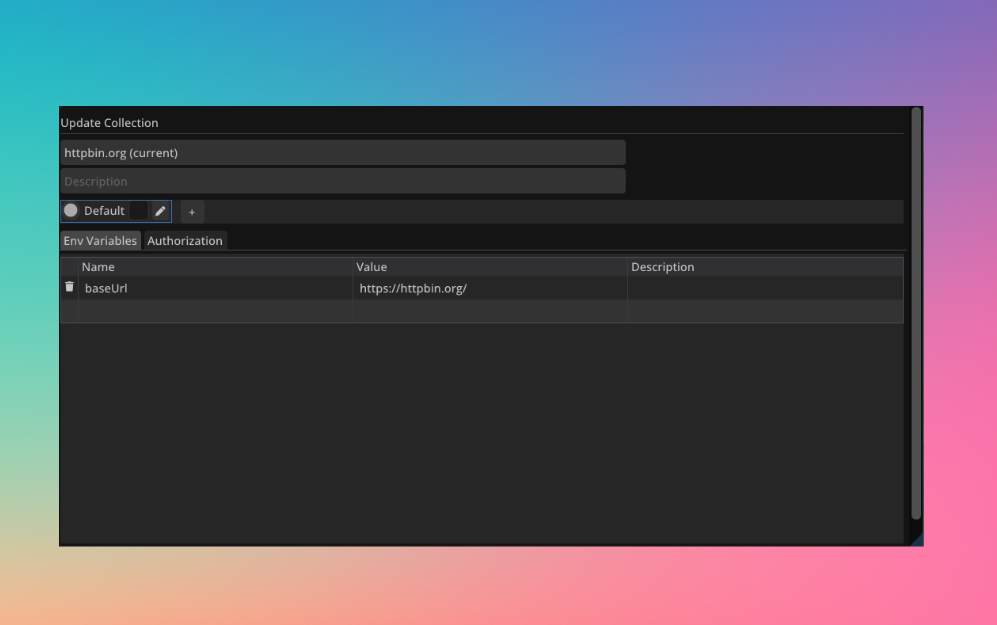Delete the baseUrl variable via trash icon
The width and height of the screenshot is (997, 625).
[69, 287]
